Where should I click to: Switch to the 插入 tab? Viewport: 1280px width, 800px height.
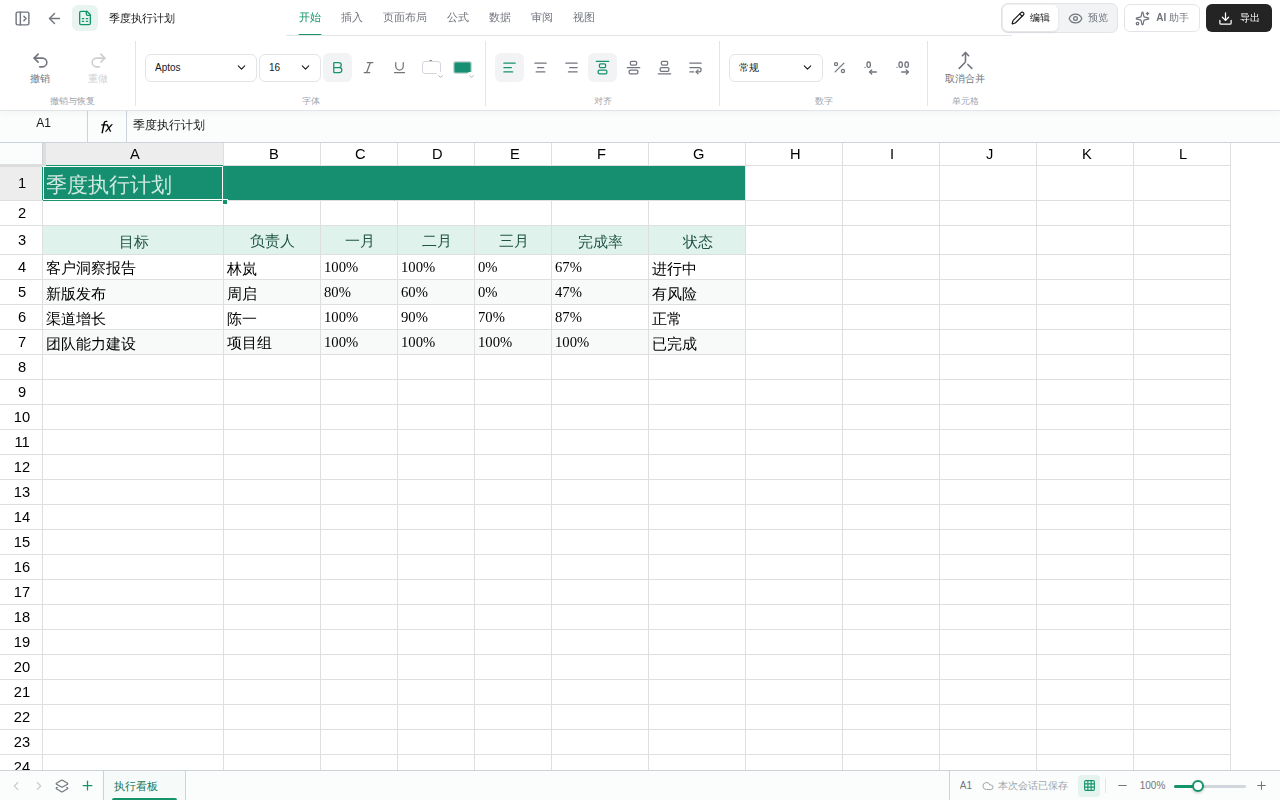[x=352, y=18]
